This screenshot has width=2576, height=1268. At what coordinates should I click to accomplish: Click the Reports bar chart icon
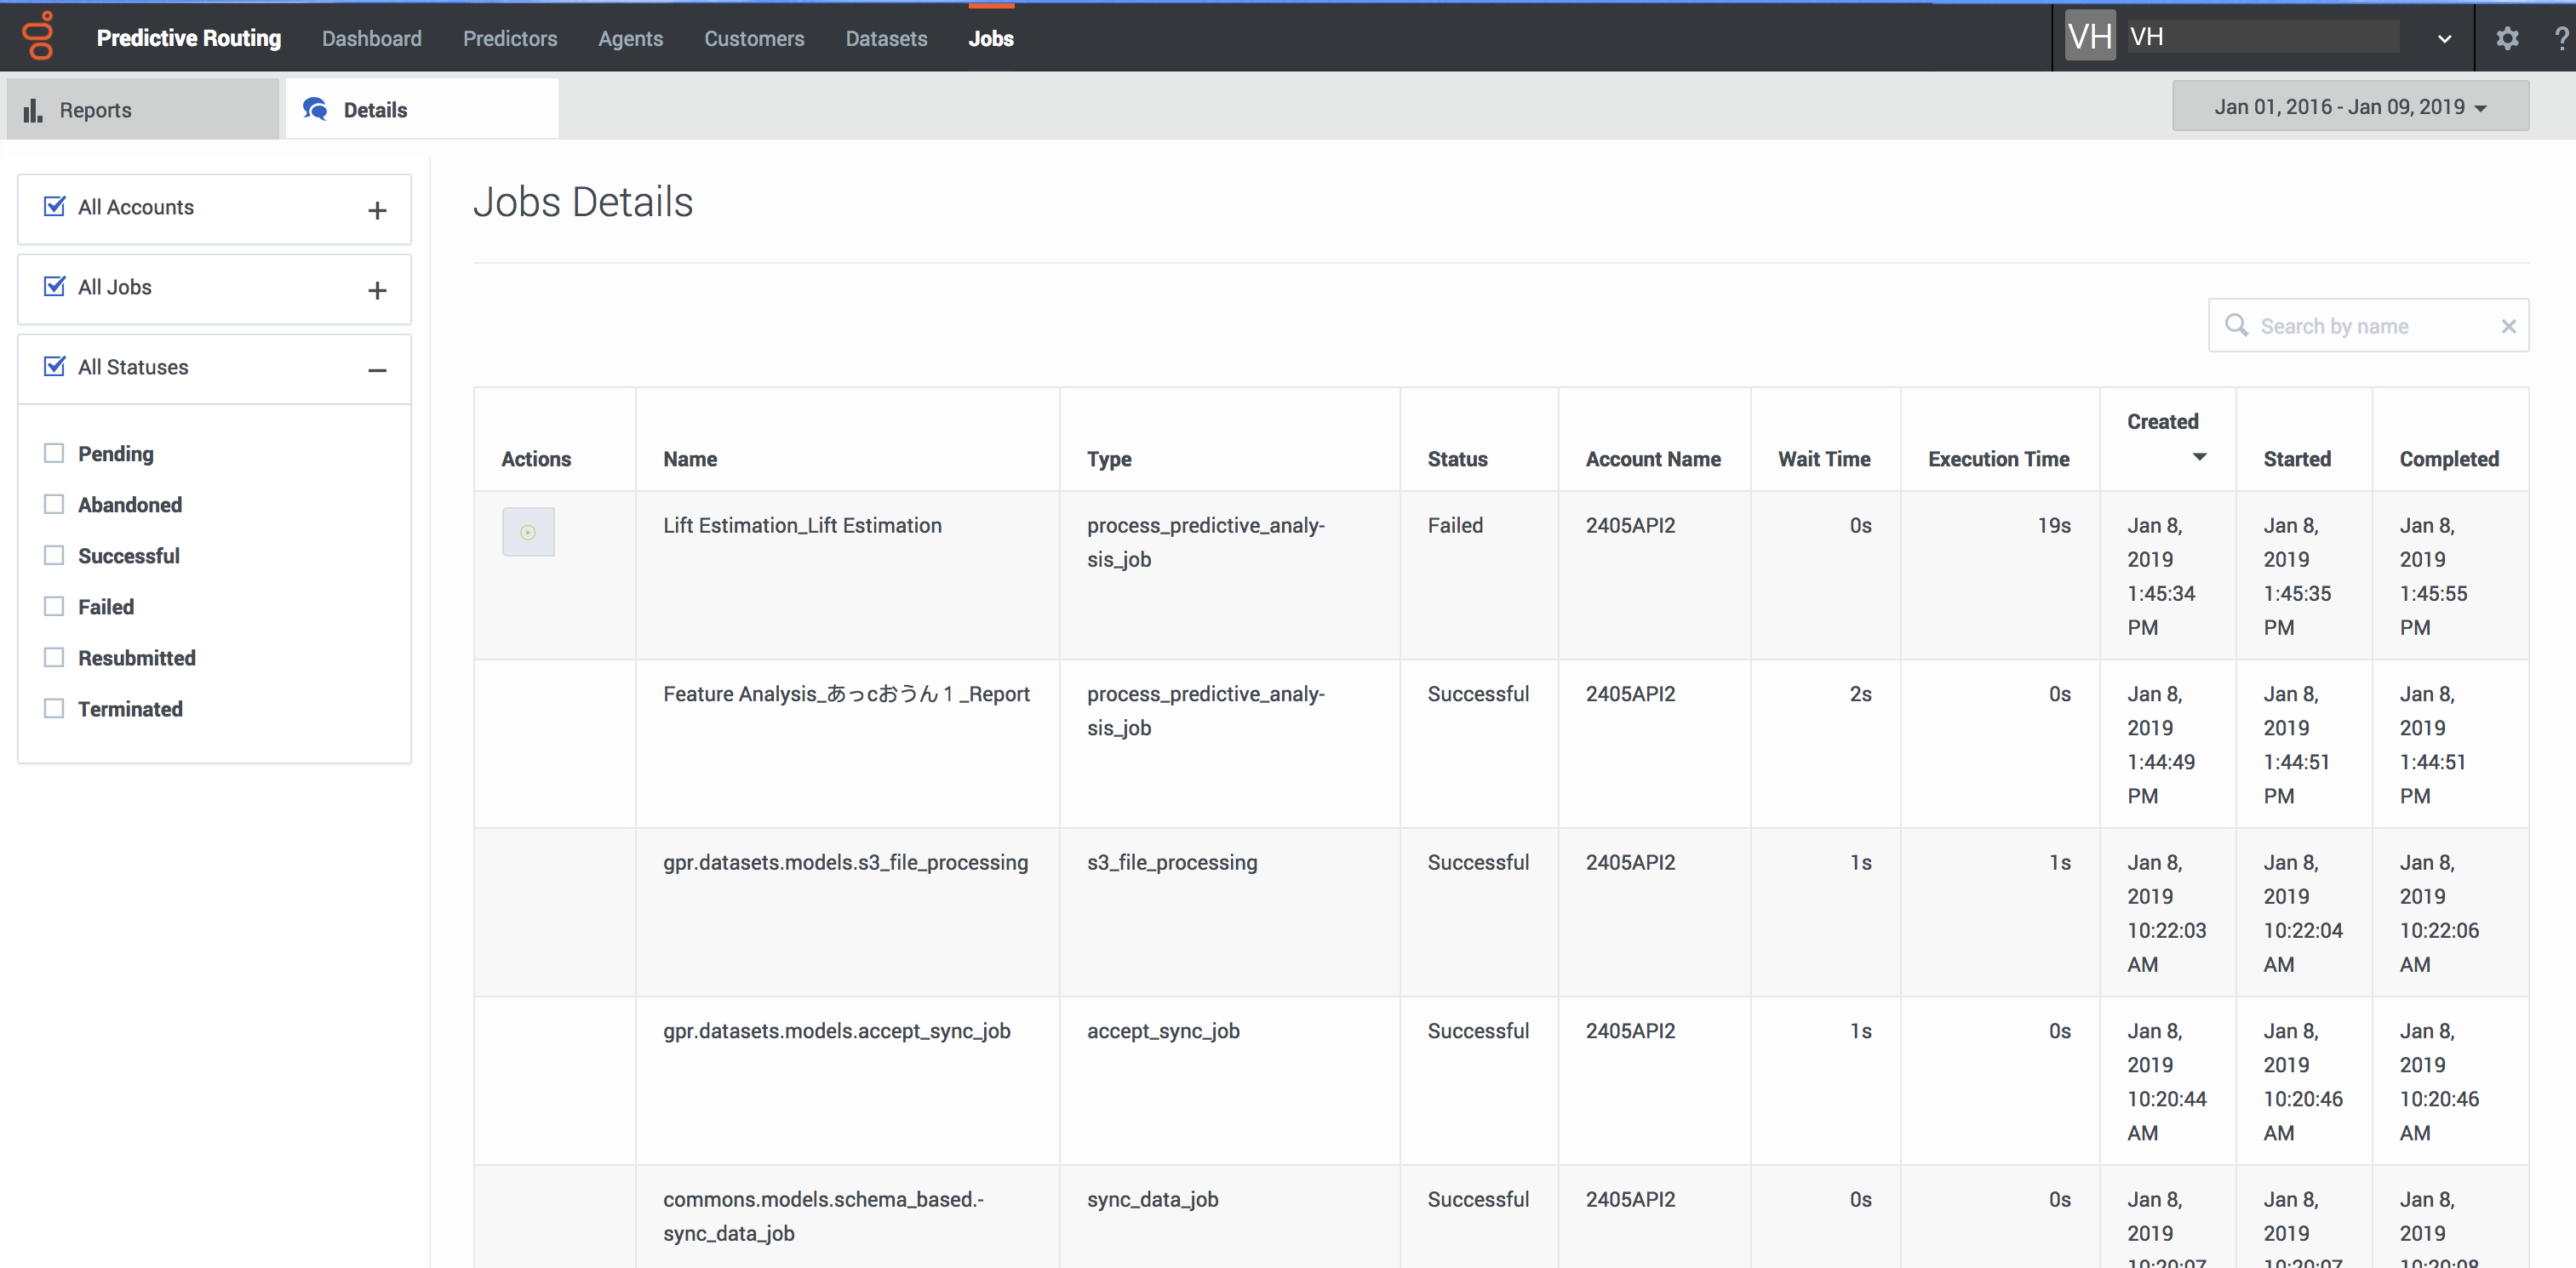(33, 110)
